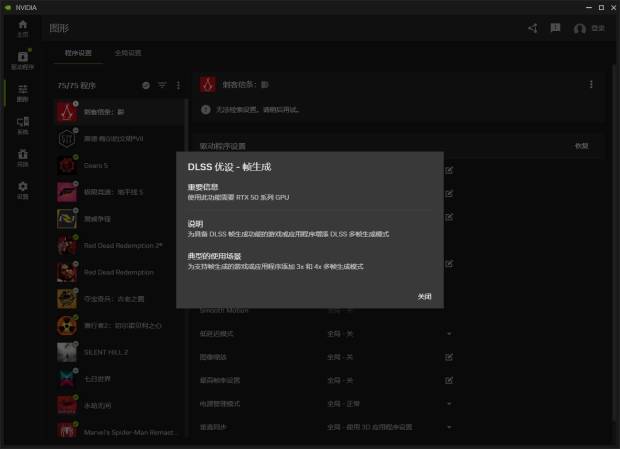
Task: Select the 图形 Graphics sidebar icon
Action: [x=23, y=93]
